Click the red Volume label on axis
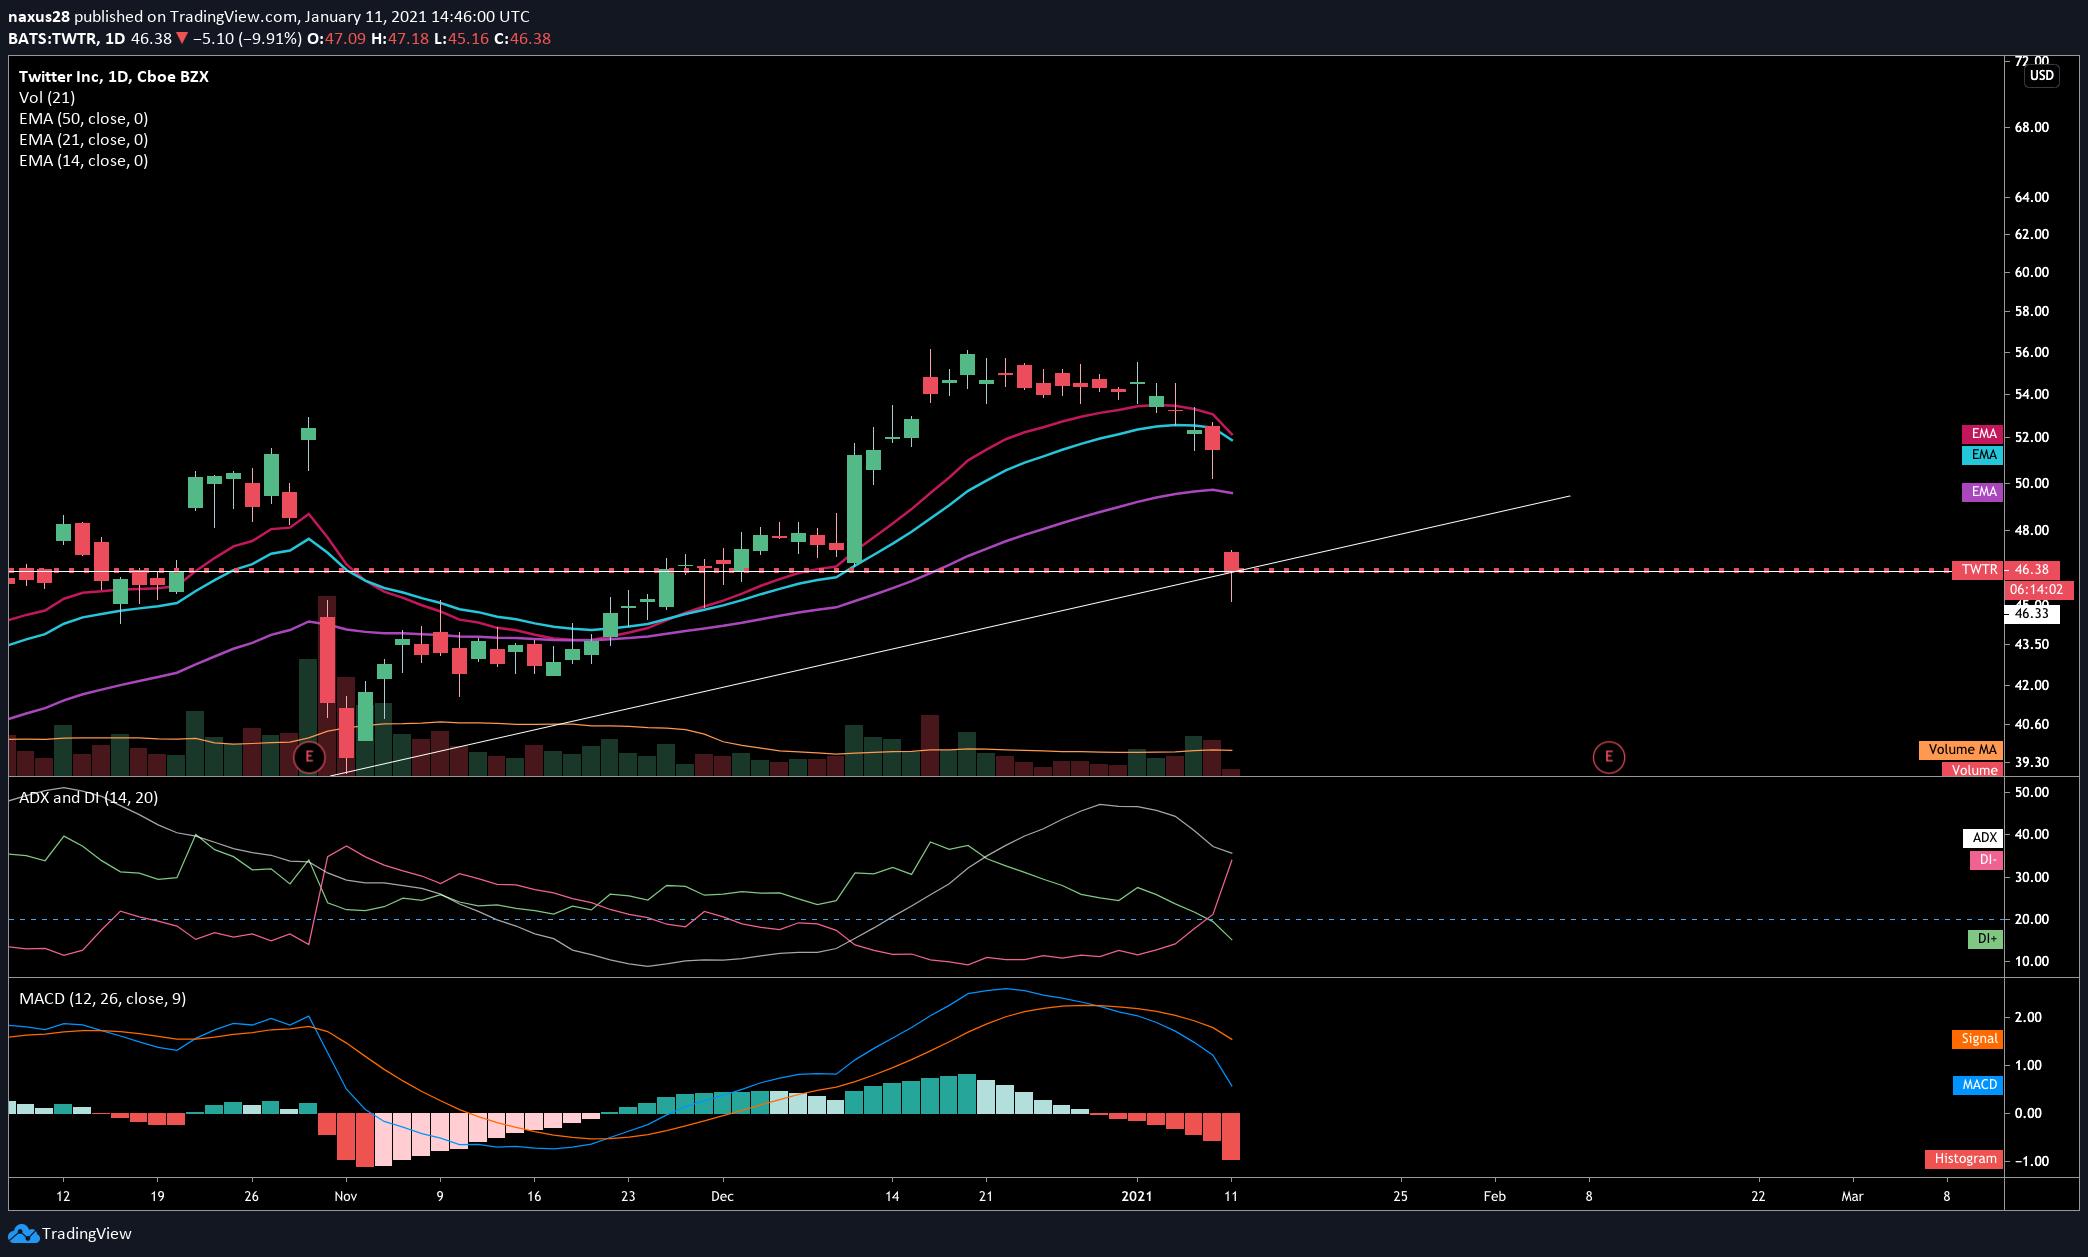 click(1972, 769)
